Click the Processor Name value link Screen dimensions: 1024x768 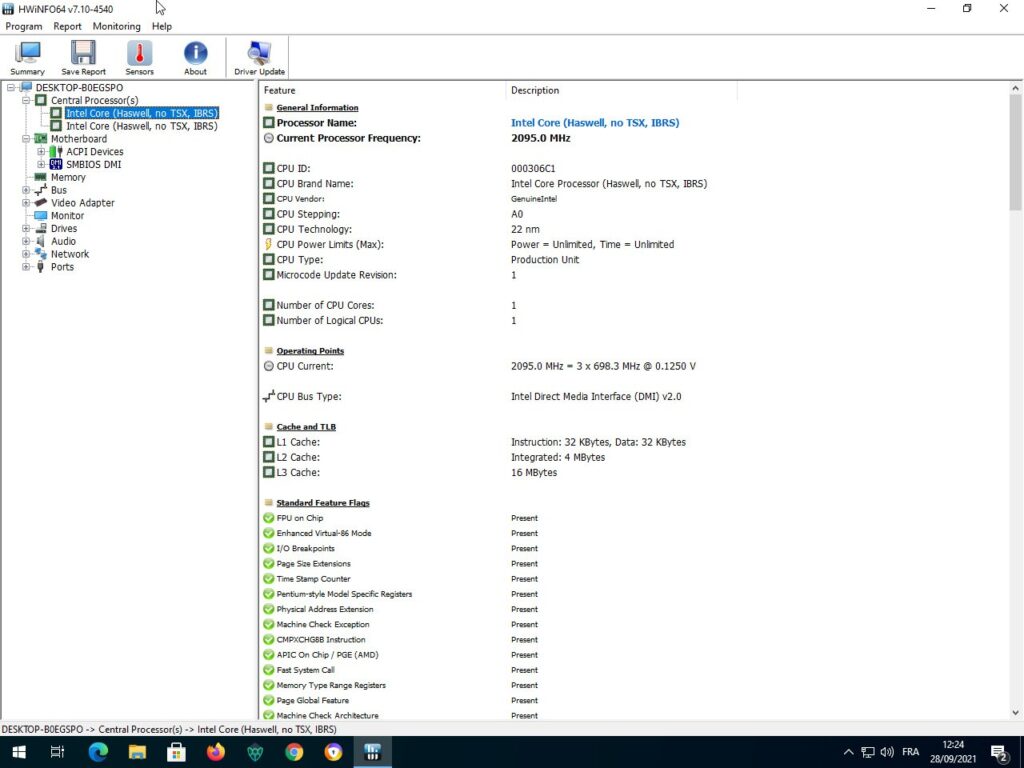(x=595, y=123)
